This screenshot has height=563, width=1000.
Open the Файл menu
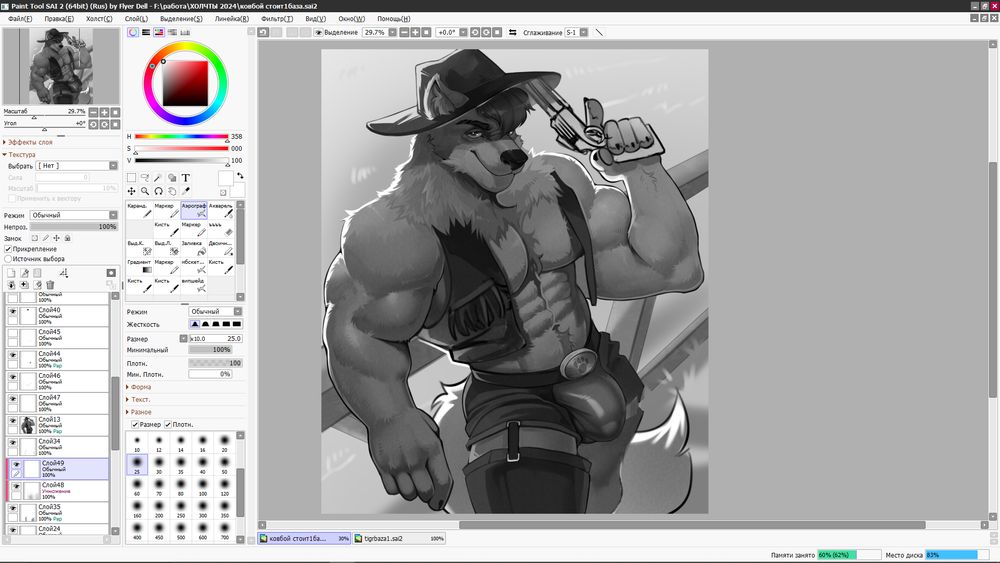point(20,18)
